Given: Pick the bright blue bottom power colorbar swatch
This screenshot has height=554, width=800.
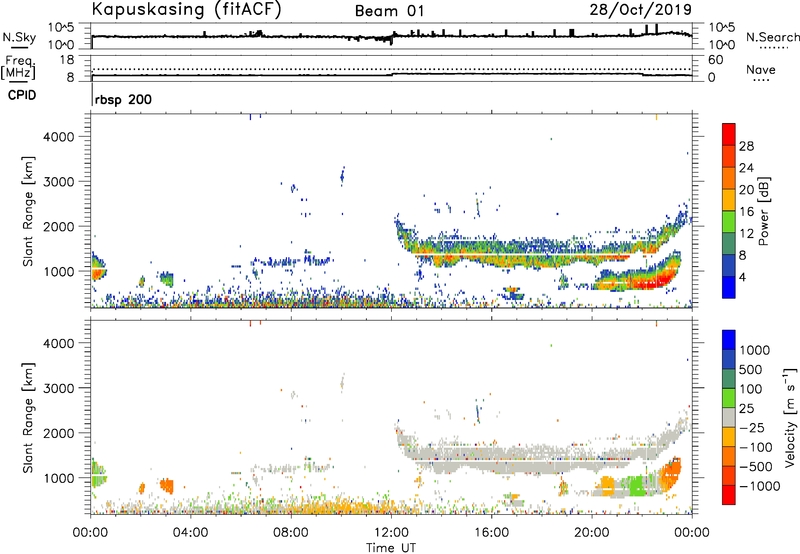Looking at the screenshot, I should pos(729,288).
